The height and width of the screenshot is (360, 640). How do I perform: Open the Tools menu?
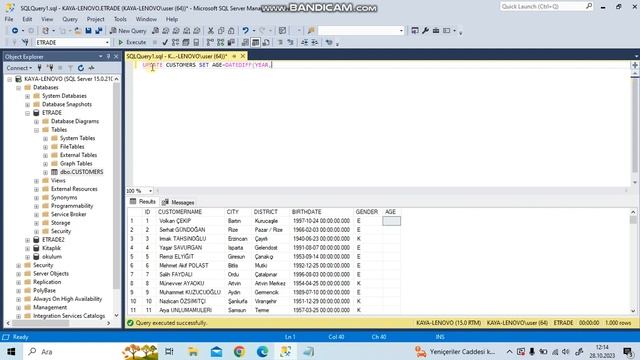tap(120, 19)
